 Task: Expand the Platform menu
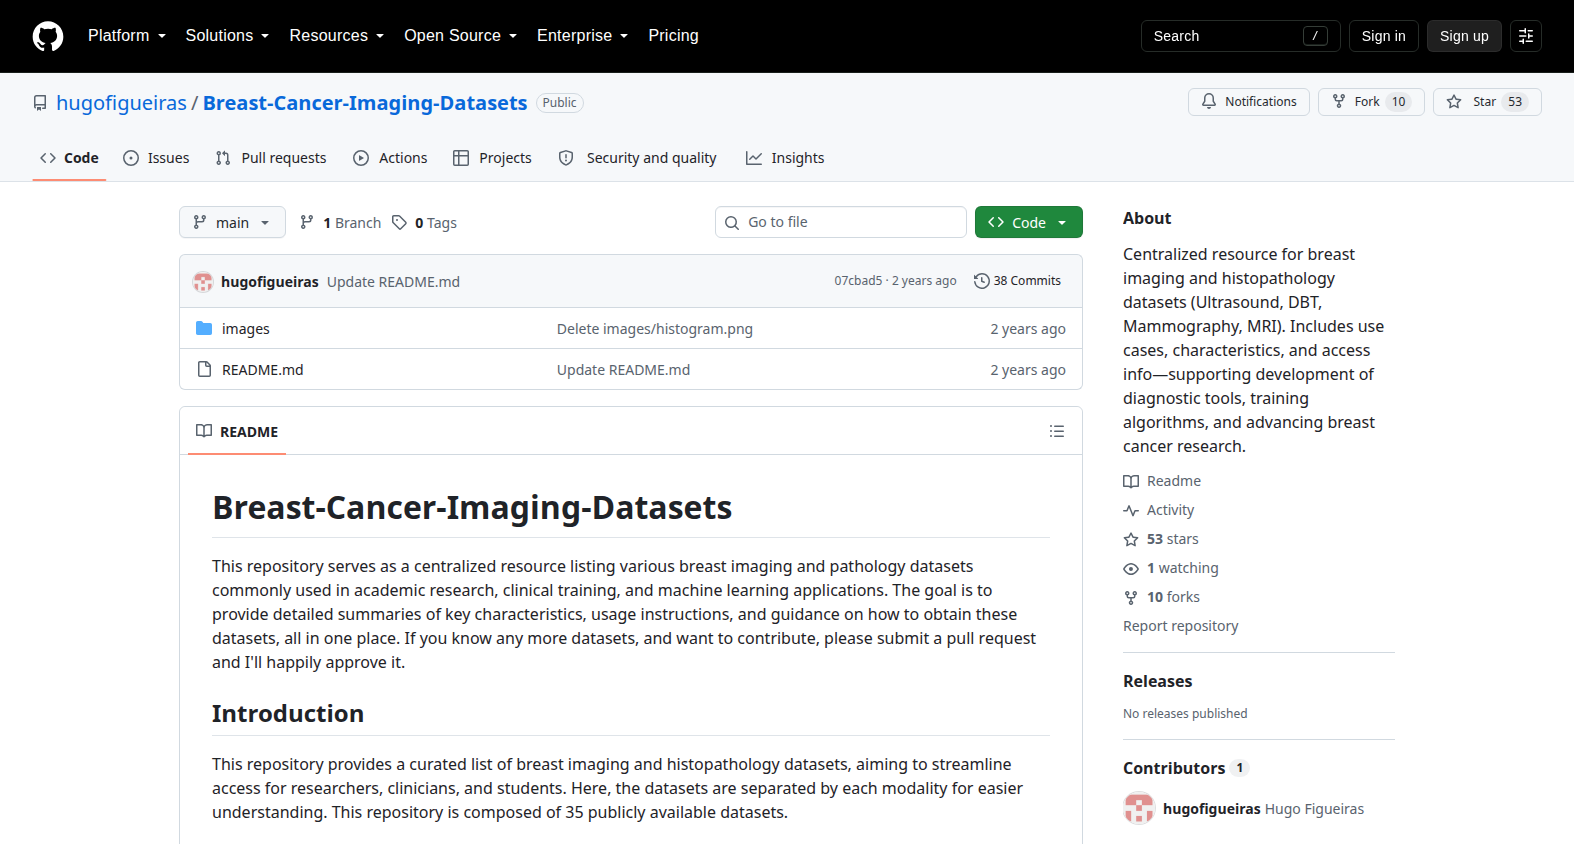[127, 36]
